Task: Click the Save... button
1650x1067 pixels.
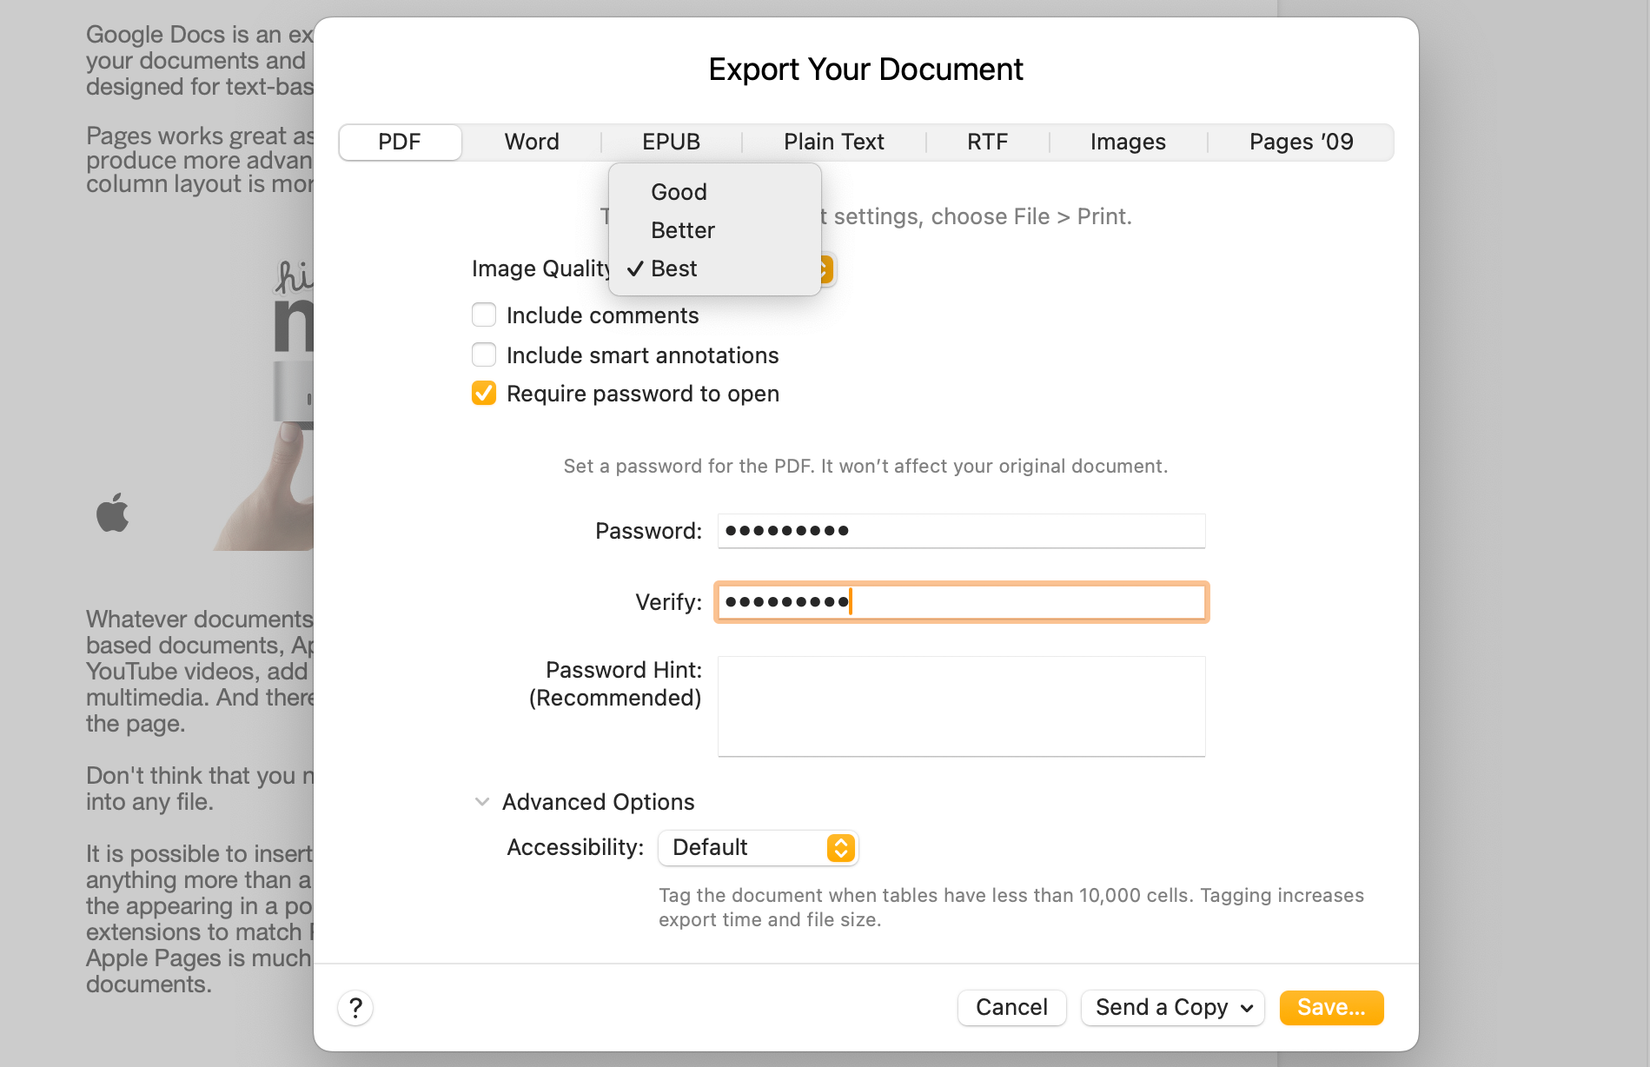Action: click(1331, 1008)
